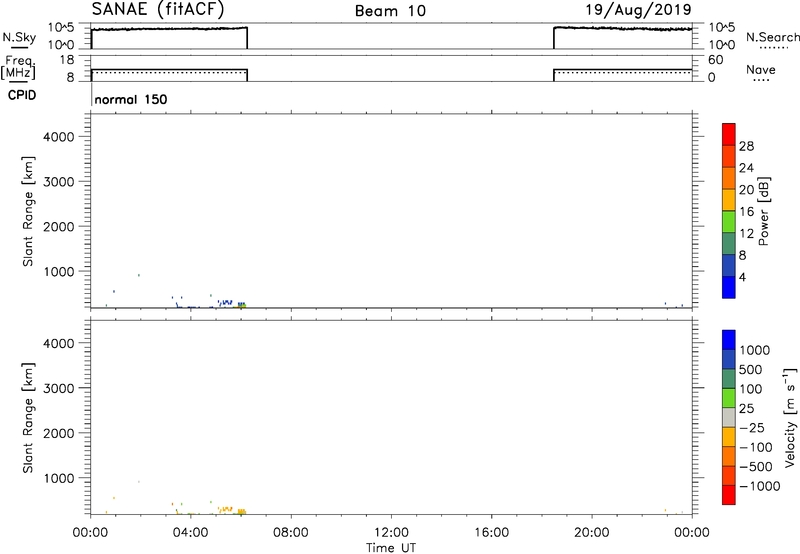Viewport: 800px width, 554px height.
Task: Click the 'Time UT' axis label
Action: tap(391, 548)
